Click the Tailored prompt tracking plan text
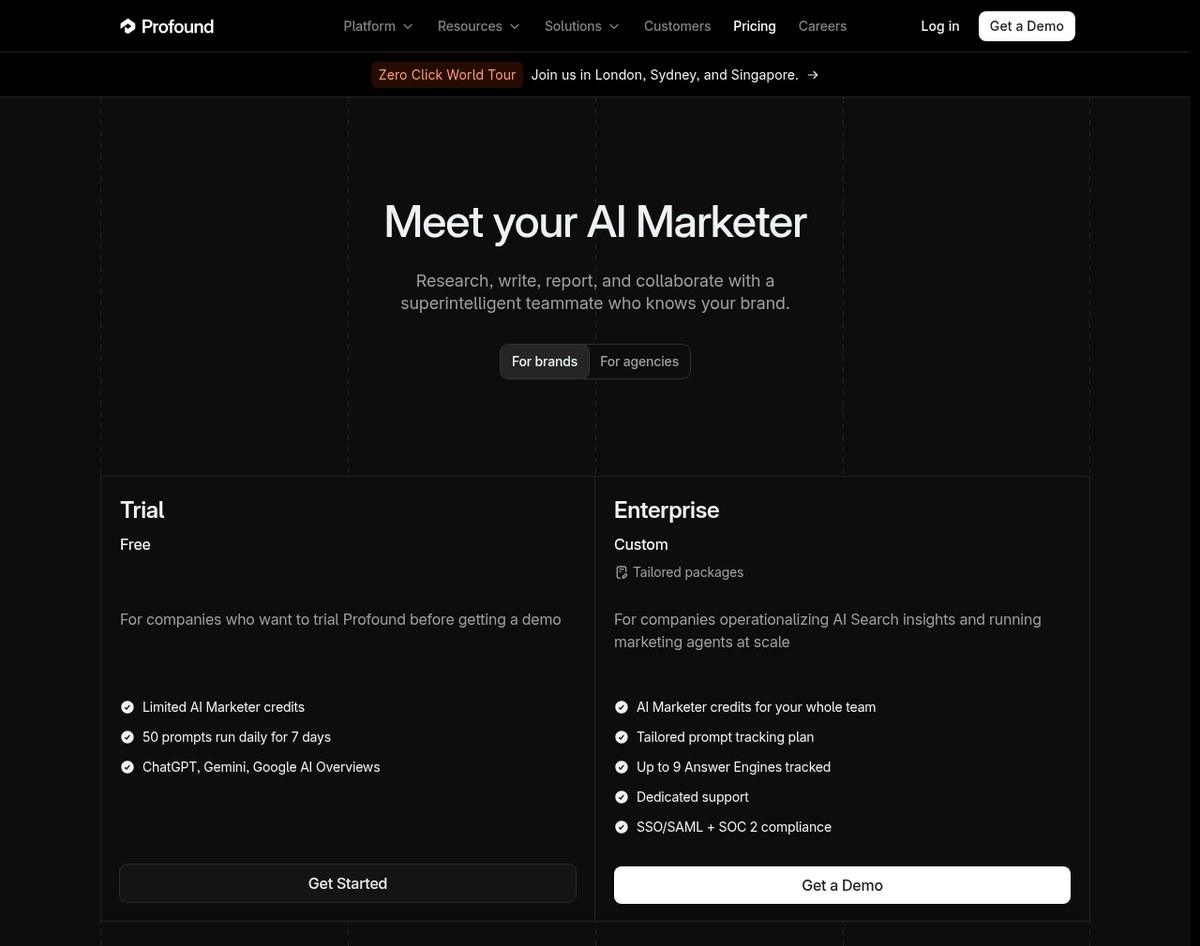Screen dimensions: 1200x946 (x=725, y=737)
